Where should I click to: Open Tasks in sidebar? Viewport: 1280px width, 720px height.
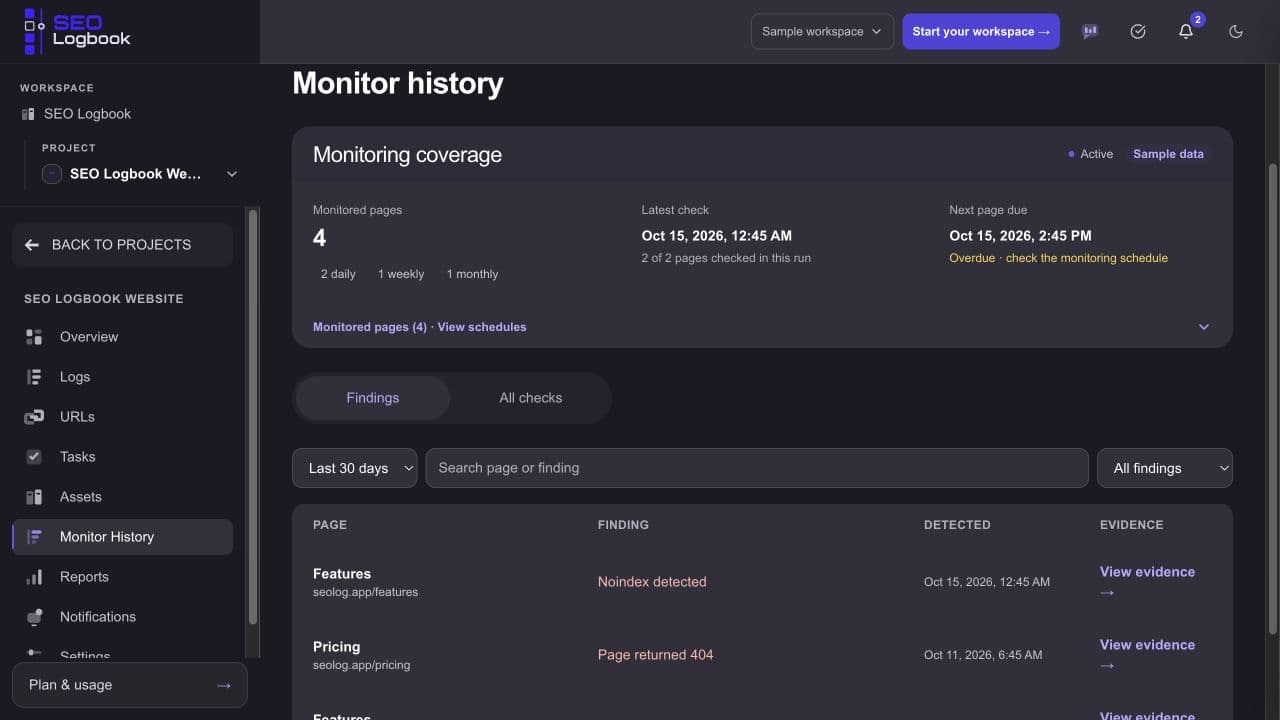[x=122, y=457]
